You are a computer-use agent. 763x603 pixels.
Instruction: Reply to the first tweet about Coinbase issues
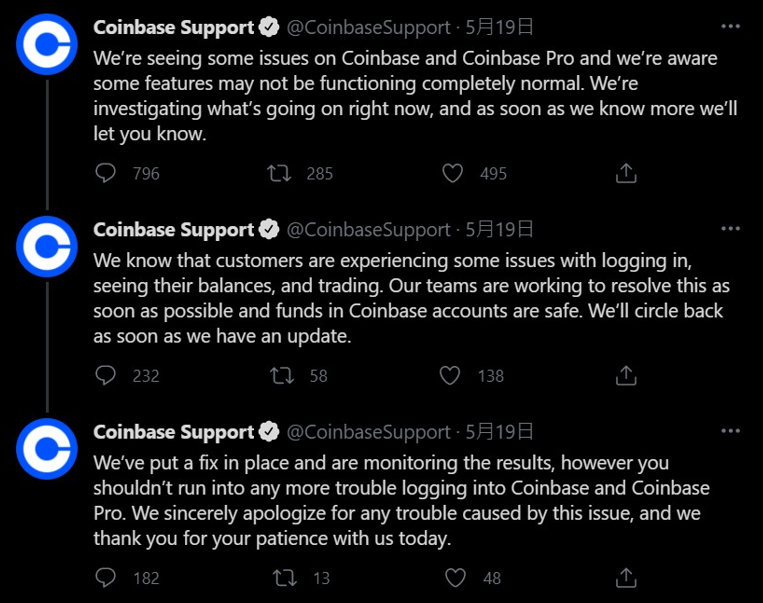[x=106, y=173]
